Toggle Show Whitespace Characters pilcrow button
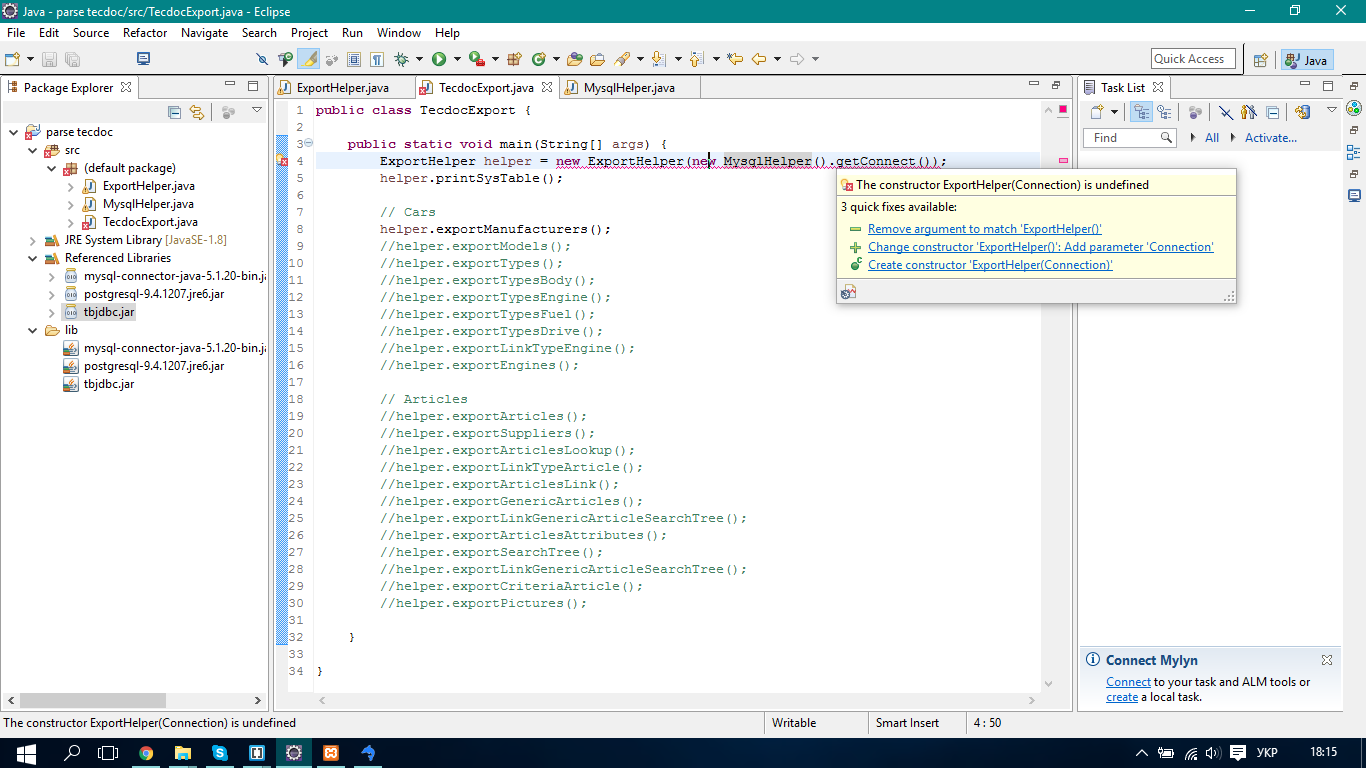Image resolution: width=1366 pixels, height=768 pixels. (377, 60)
